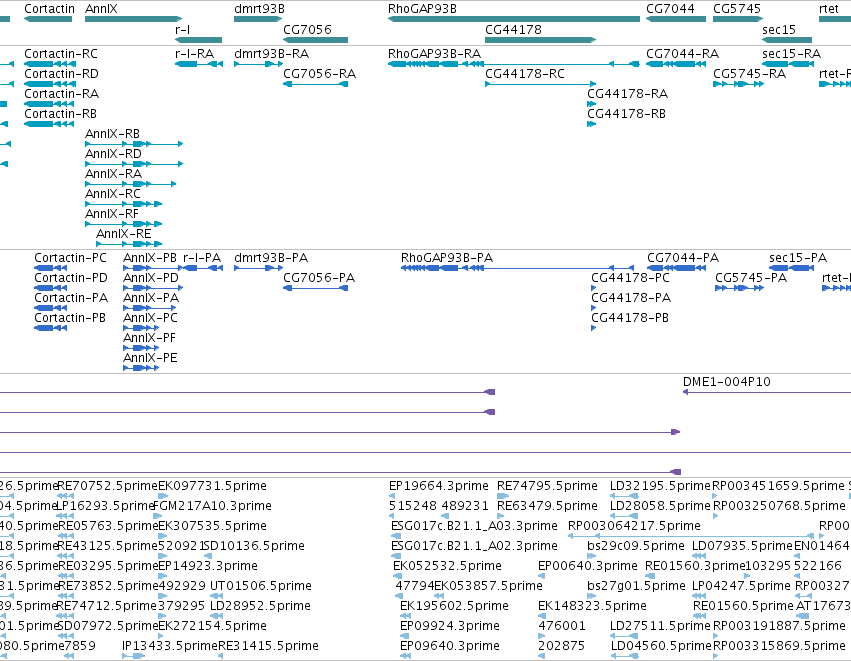Viewport: 851px width, 661px height.
Task: Select the r-l-PA protein label
Action: [x=202, y=258]
